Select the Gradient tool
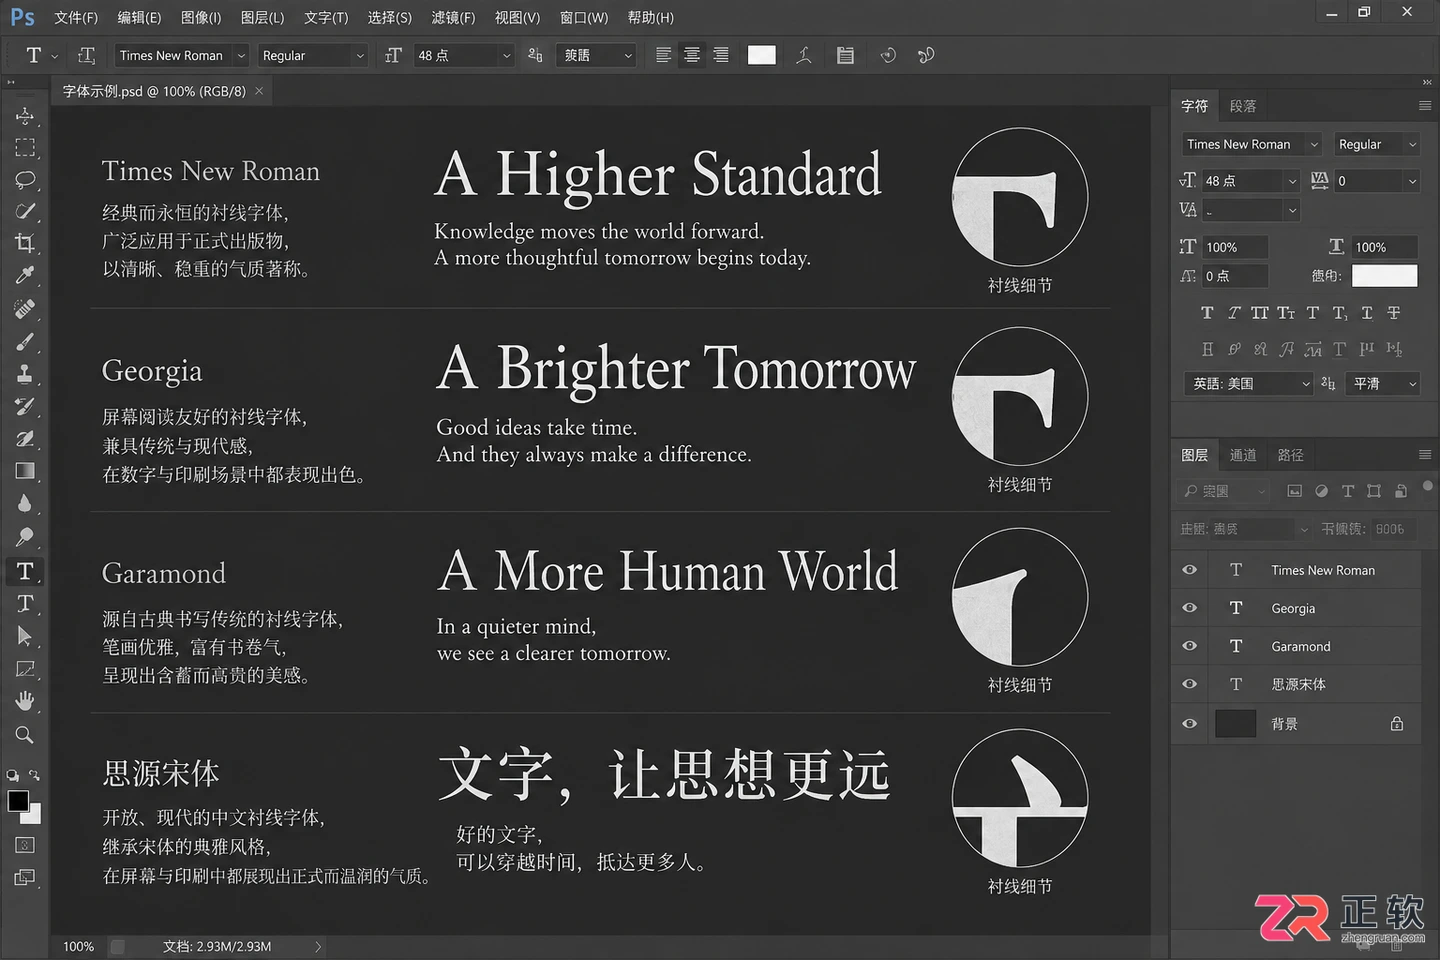1440x960 pixels. (x=25, y=471)
